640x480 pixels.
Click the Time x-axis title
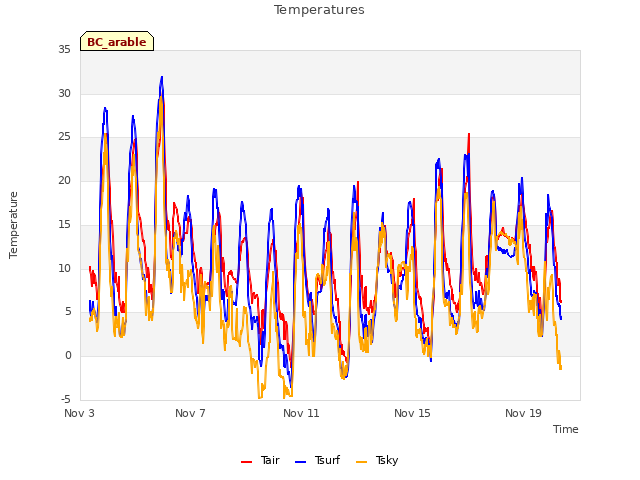pyautogui.click(x=565, y=429)
